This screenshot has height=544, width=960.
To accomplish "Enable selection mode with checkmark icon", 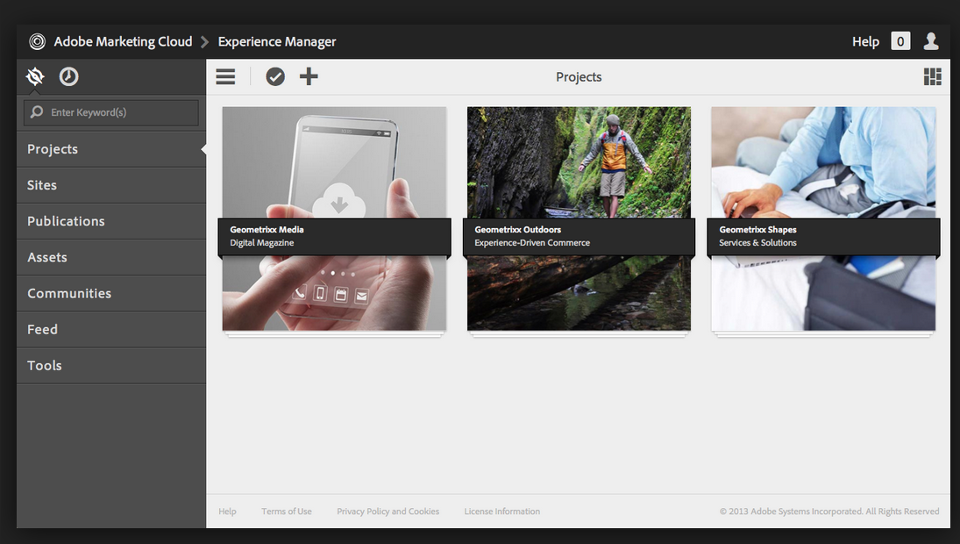I will coord(276,76).
